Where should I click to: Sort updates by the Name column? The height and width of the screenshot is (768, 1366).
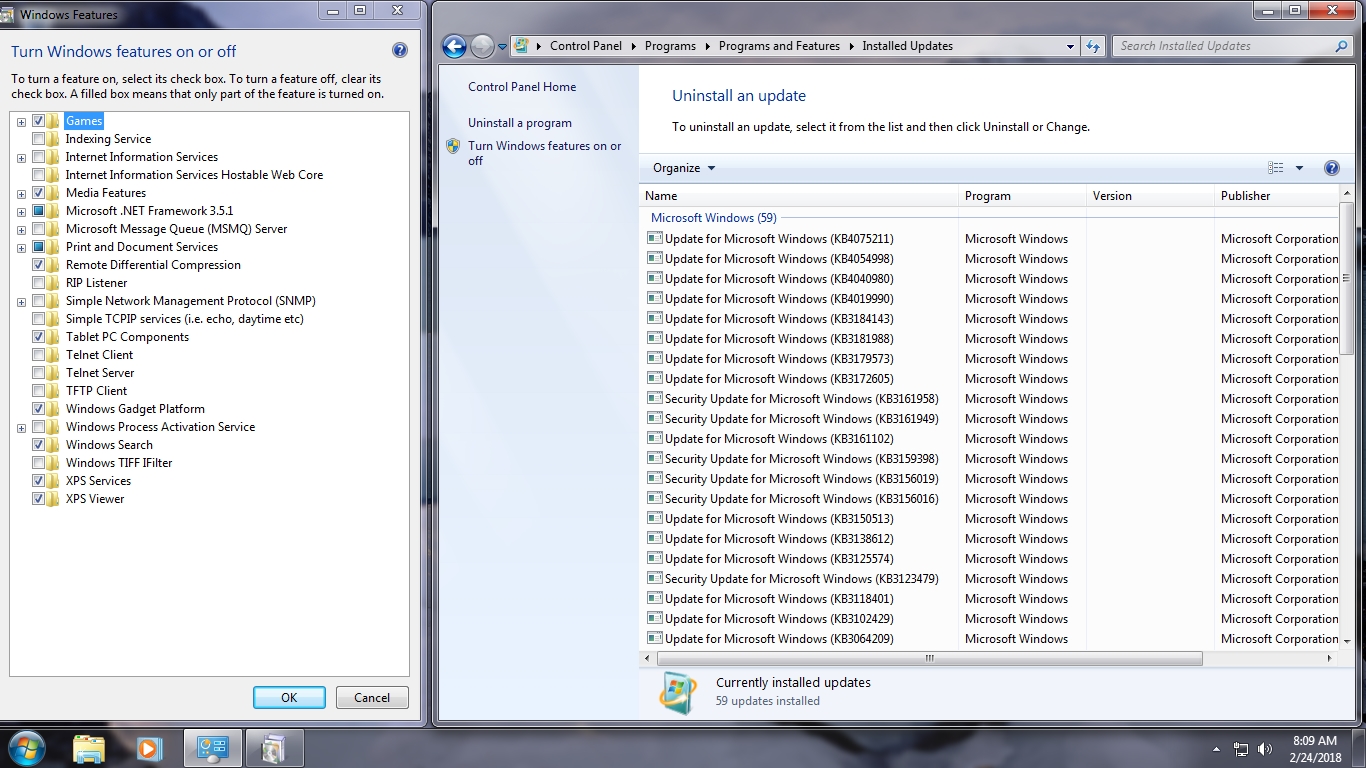pos(799,196)
